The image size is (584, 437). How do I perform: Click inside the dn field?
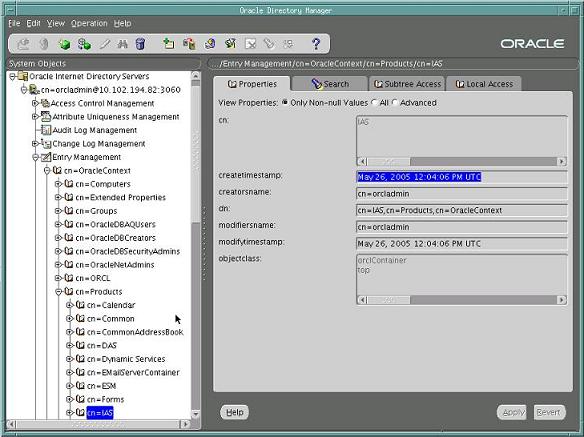point(461,210)
